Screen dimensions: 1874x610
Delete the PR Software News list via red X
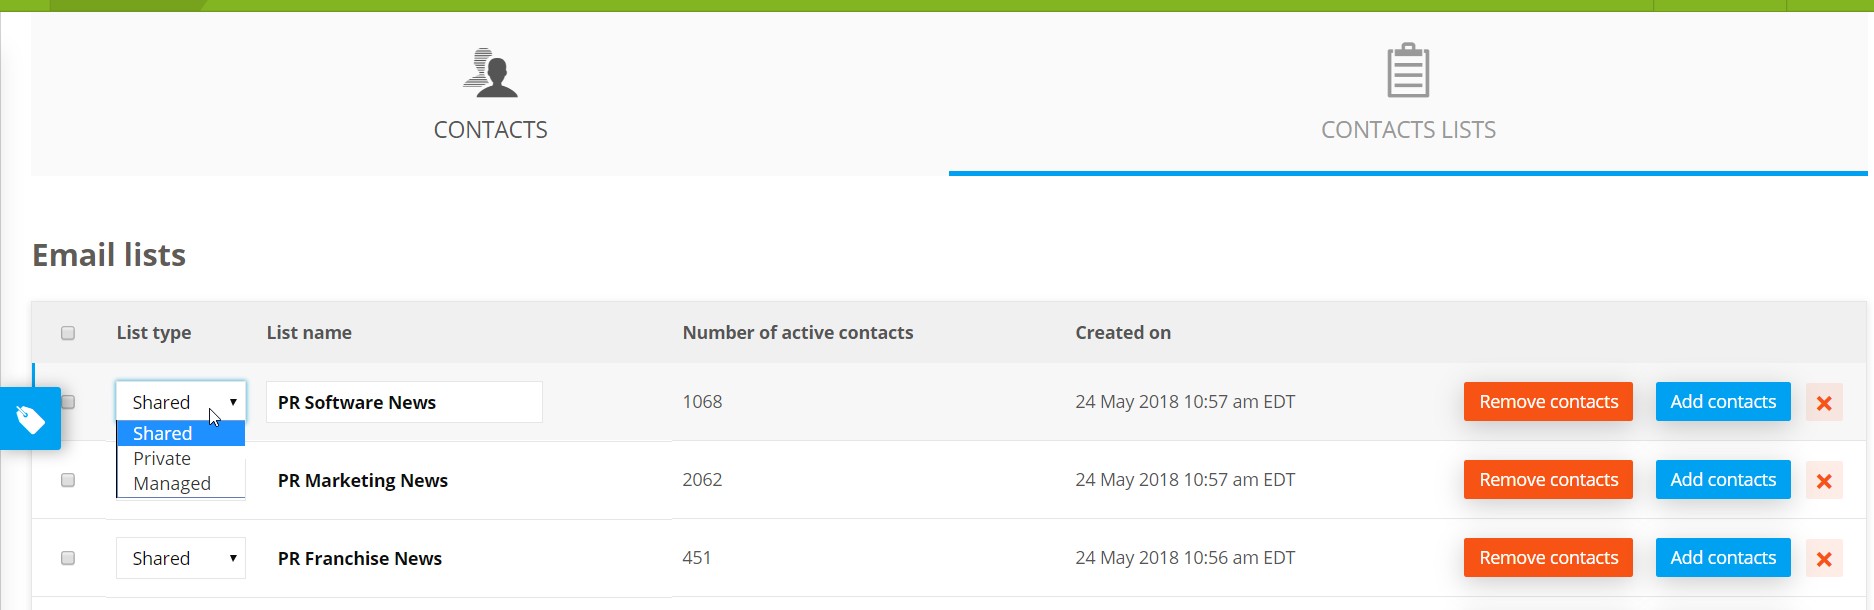tap(1824, 402)
